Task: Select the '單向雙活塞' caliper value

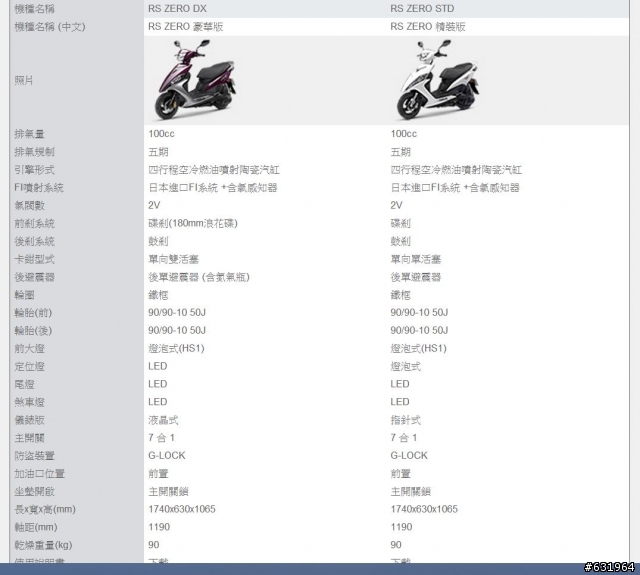Action: pyautogui.click(x=173, y=259)
